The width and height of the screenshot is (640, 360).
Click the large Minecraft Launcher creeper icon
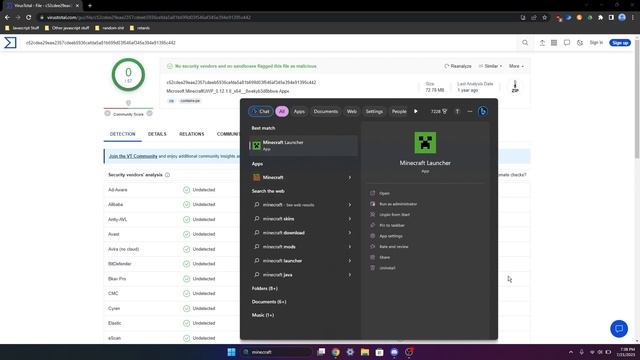(x=425, y=142)
